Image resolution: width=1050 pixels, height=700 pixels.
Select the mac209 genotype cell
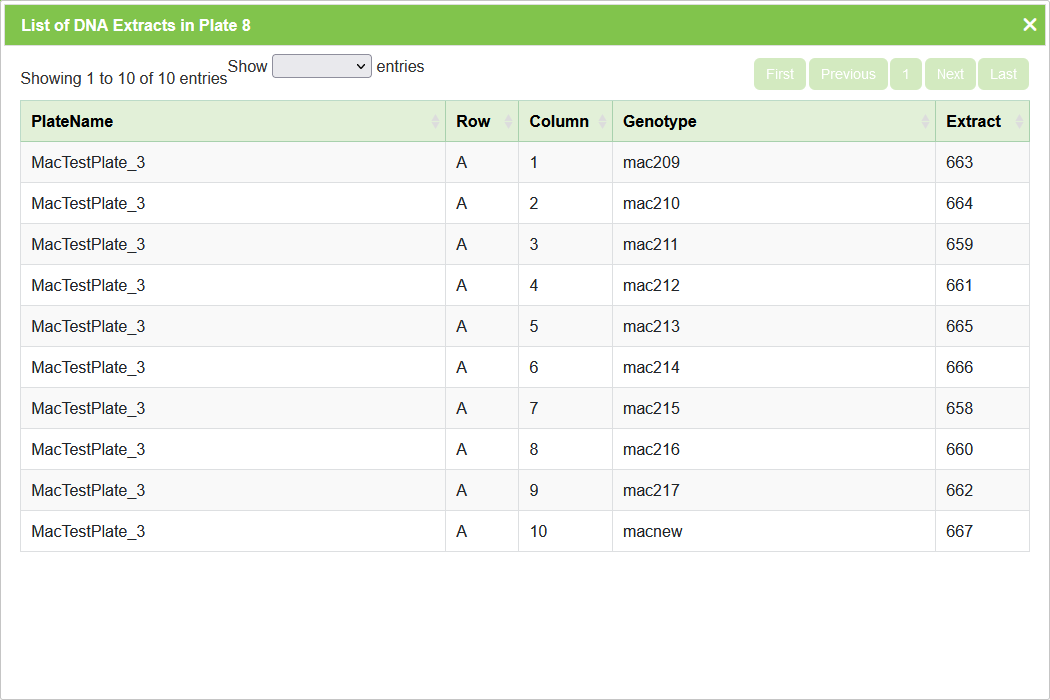click(x=651, y=162)
